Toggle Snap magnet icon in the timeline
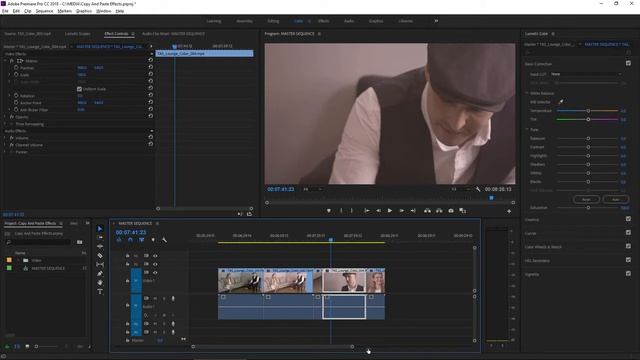Image resolution: width=640 pixels, height=360 pixels. [130, 240]
